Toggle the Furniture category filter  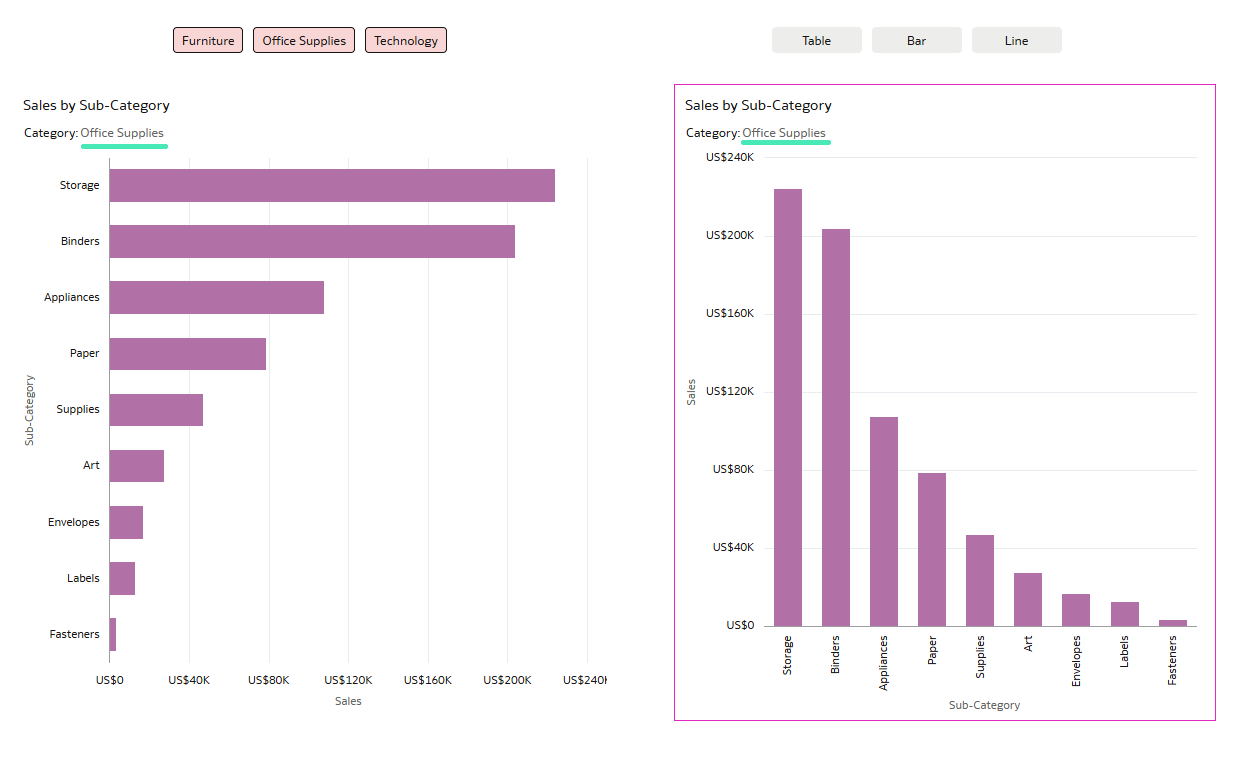[x=208, y=41]
